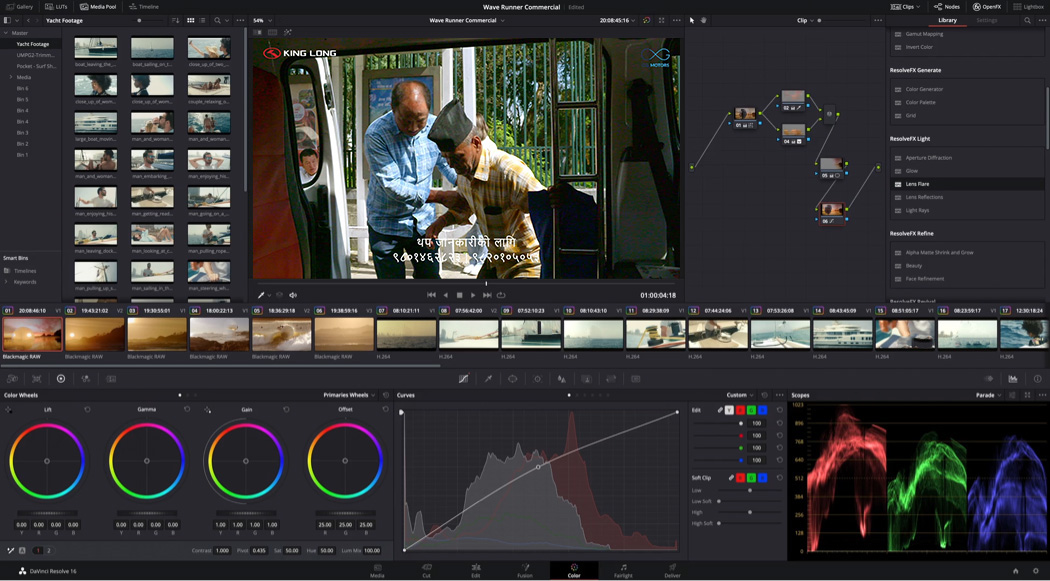The width and height of the screenshot is (1050, 581).
Task: Open the Curves palette icon
Action: [x=463, y=379]
